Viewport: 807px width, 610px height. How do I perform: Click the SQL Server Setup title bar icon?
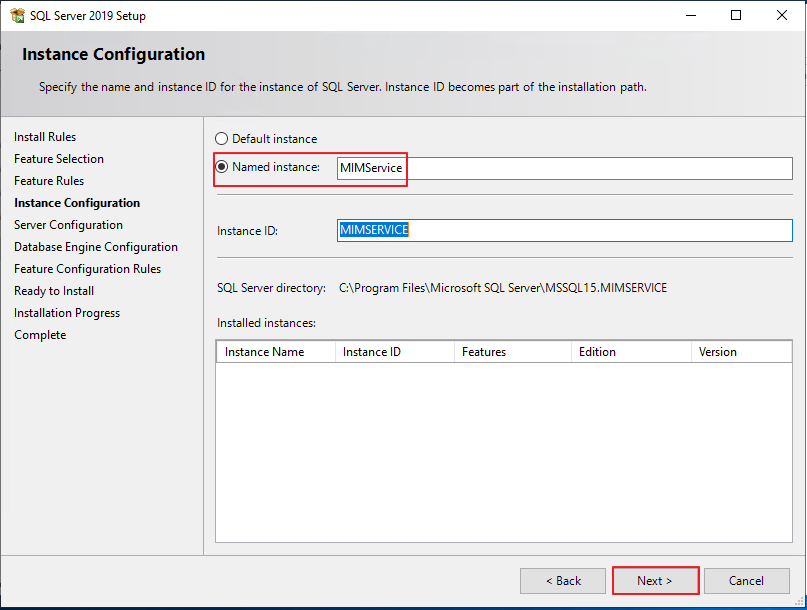(x=17, y=15)
